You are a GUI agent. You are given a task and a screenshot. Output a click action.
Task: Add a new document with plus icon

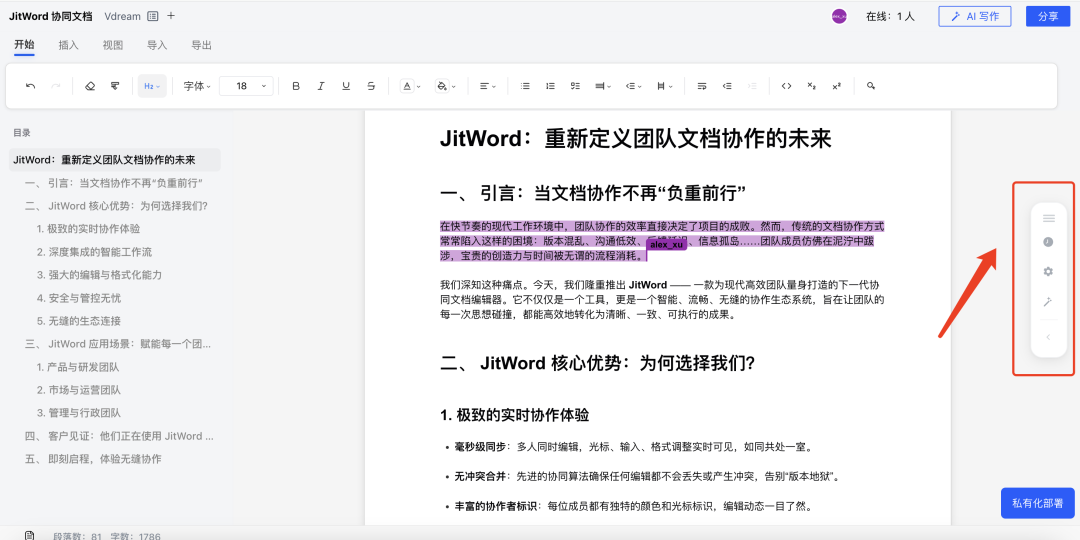coord(171,16)
